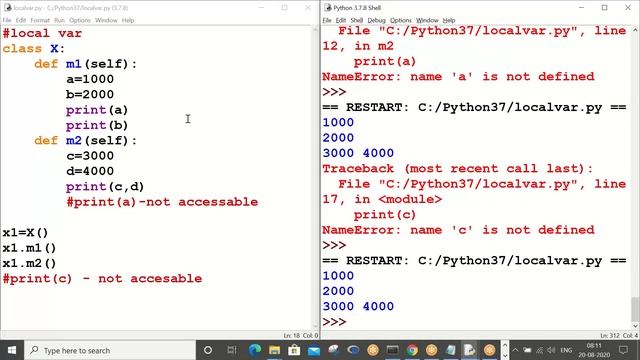
Task: Click 'NameError: name 'c' is not defined' line
Action: 458,230
